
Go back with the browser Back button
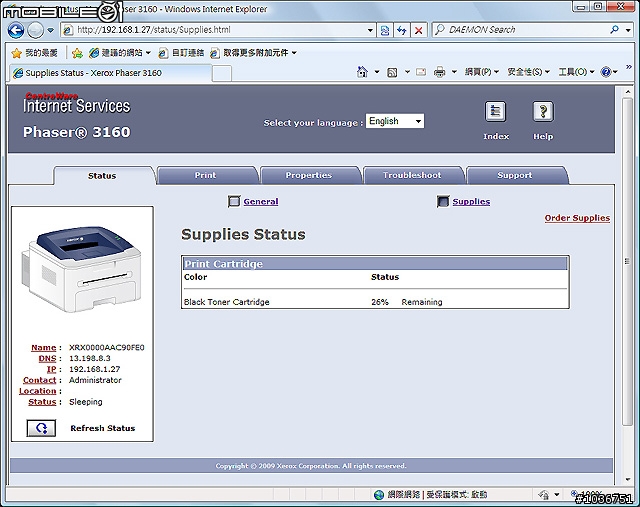(x=16, y=30)
